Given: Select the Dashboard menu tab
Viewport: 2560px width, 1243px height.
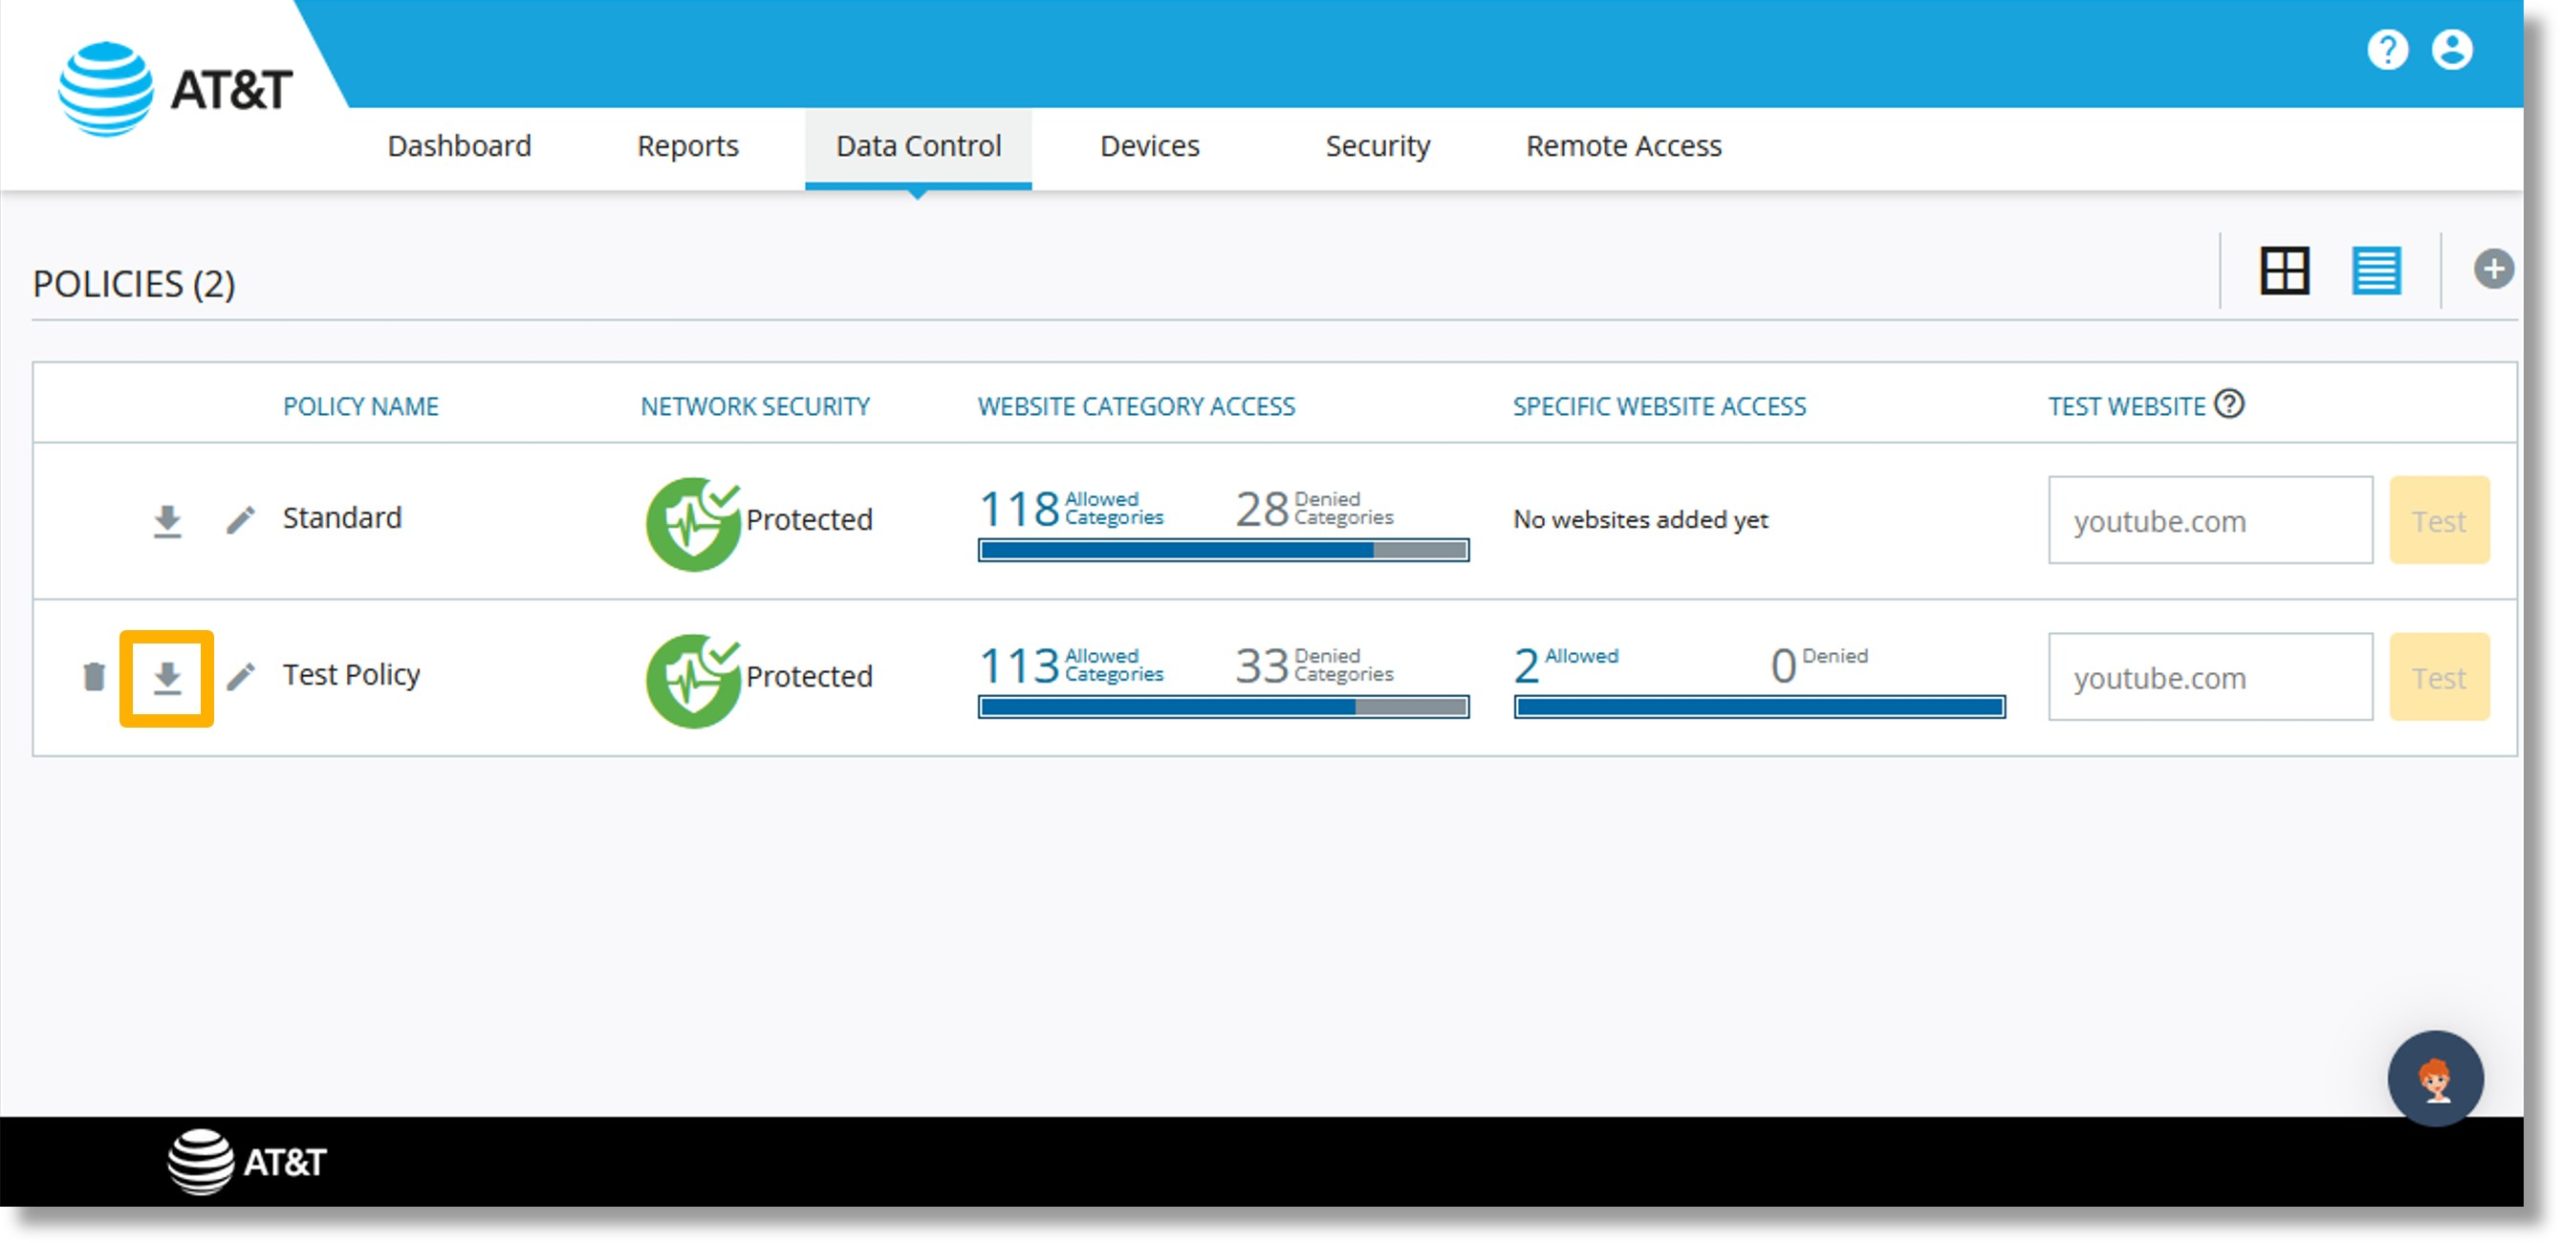Looking at the screenshot, I should (460, 145).
